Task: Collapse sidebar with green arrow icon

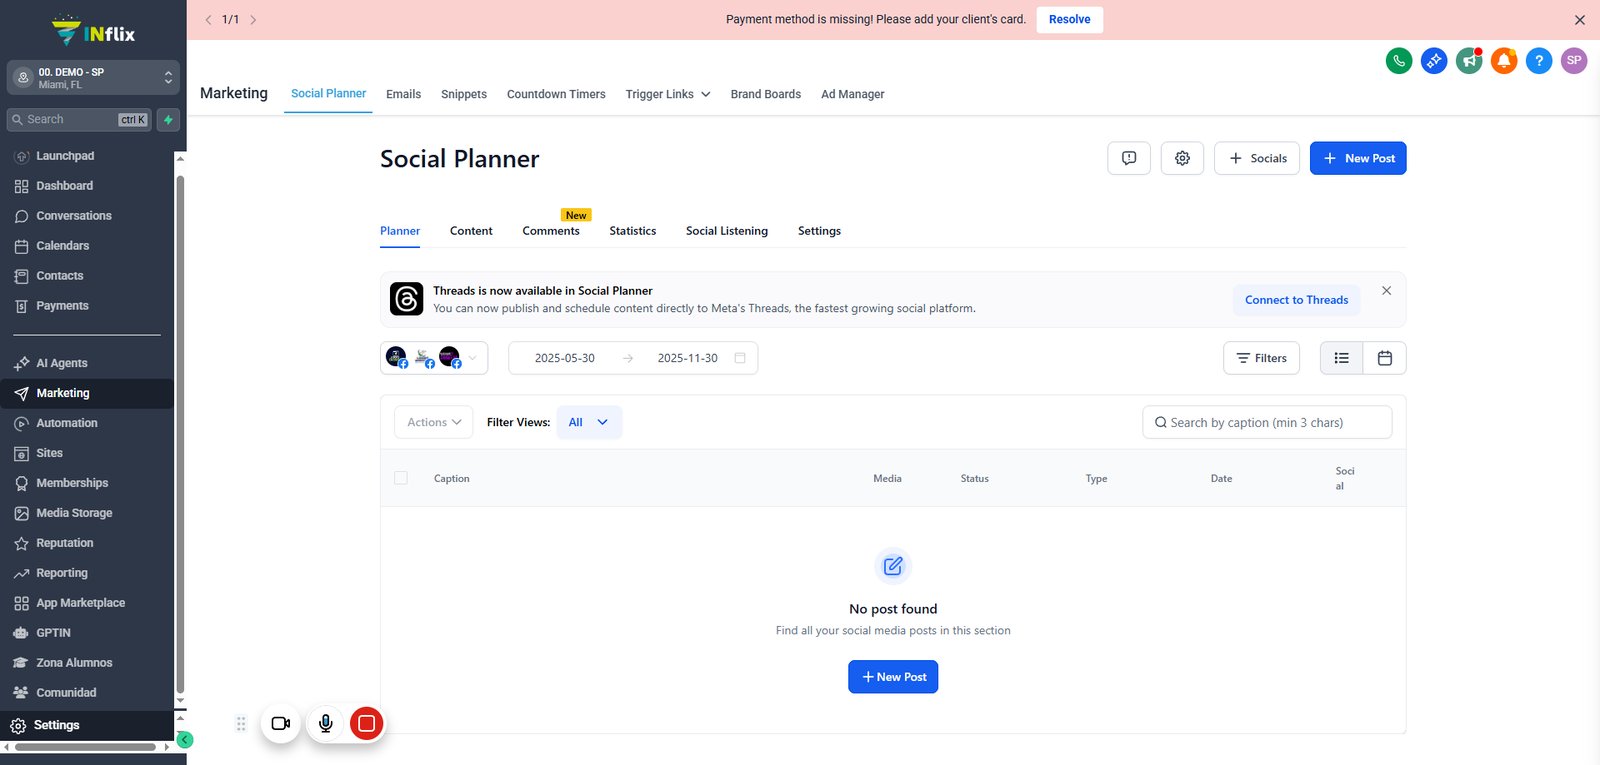Action: (184, 740)
